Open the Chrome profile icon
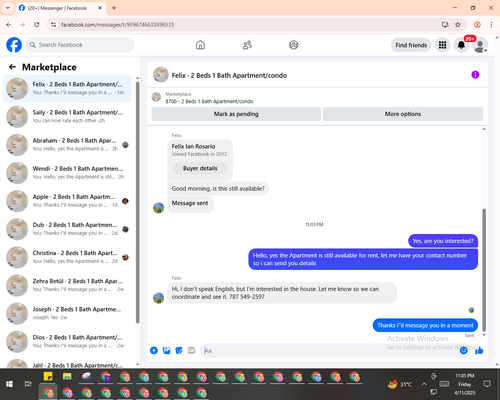Screen dimensions: 500x400 pos(477,25)
